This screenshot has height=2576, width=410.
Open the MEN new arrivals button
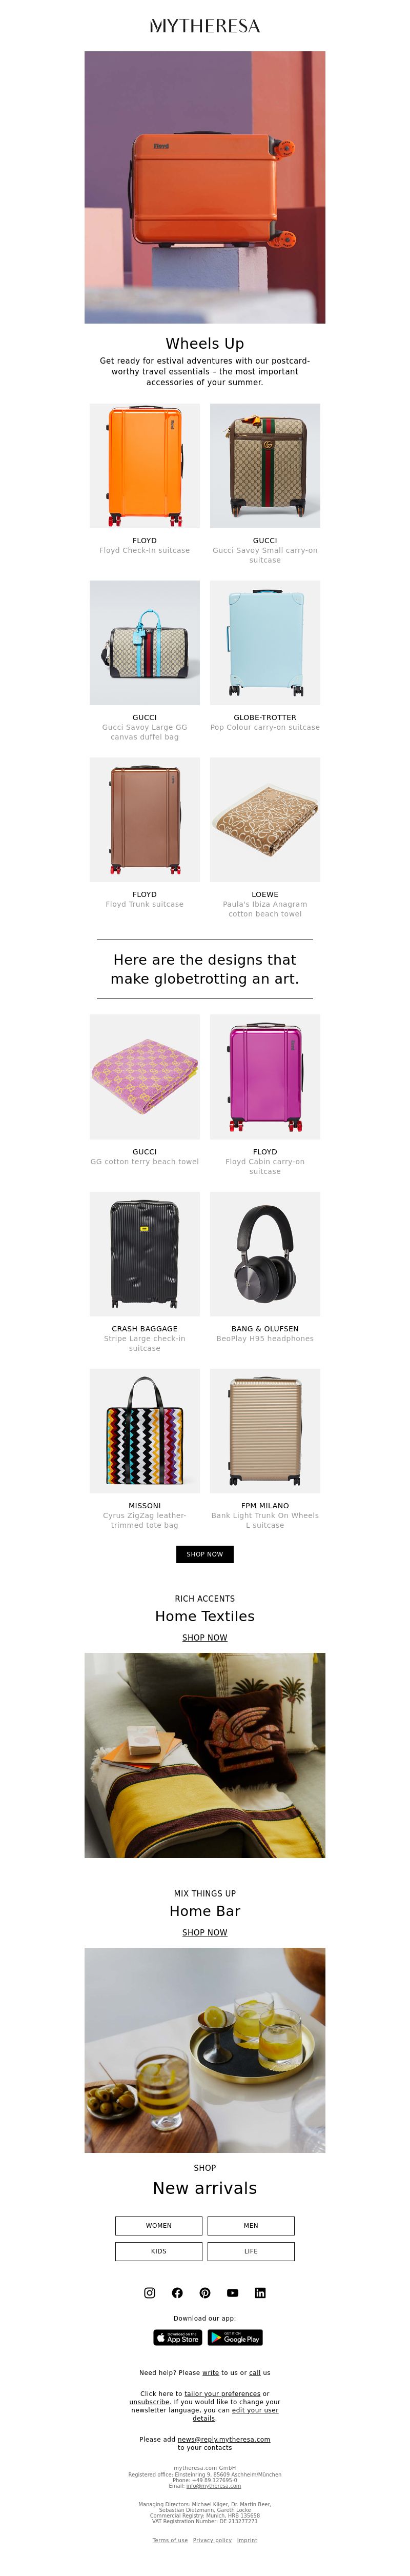(251, 2226)
